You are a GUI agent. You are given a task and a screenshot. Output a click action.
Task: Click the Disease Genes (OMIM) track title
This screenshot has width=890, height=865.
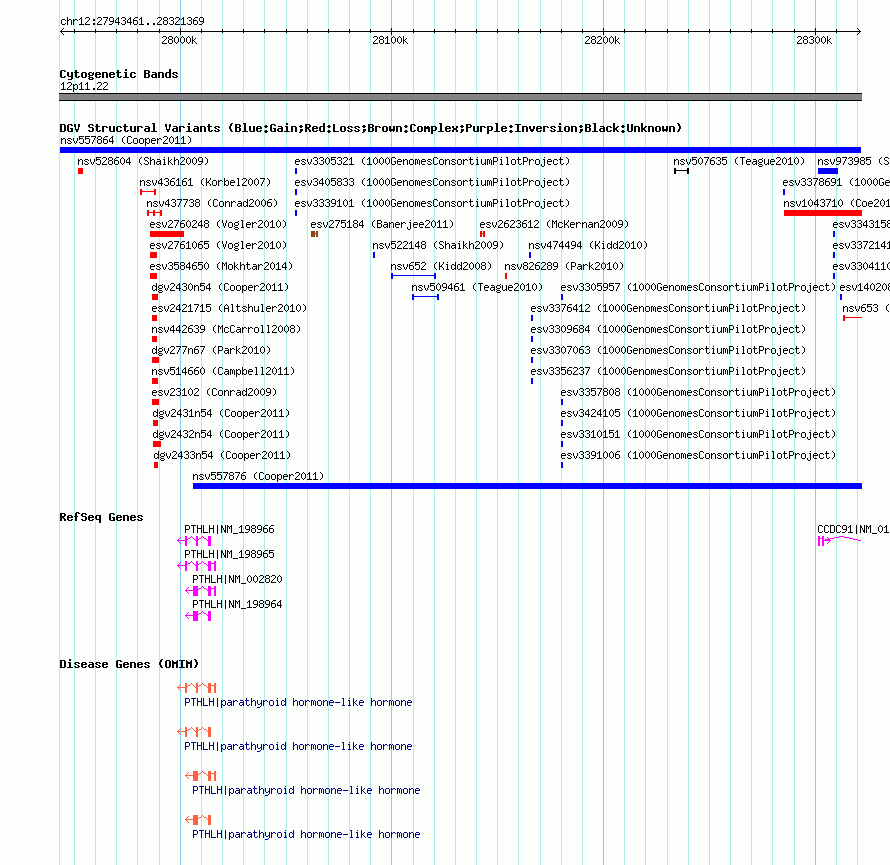[129, 664]
